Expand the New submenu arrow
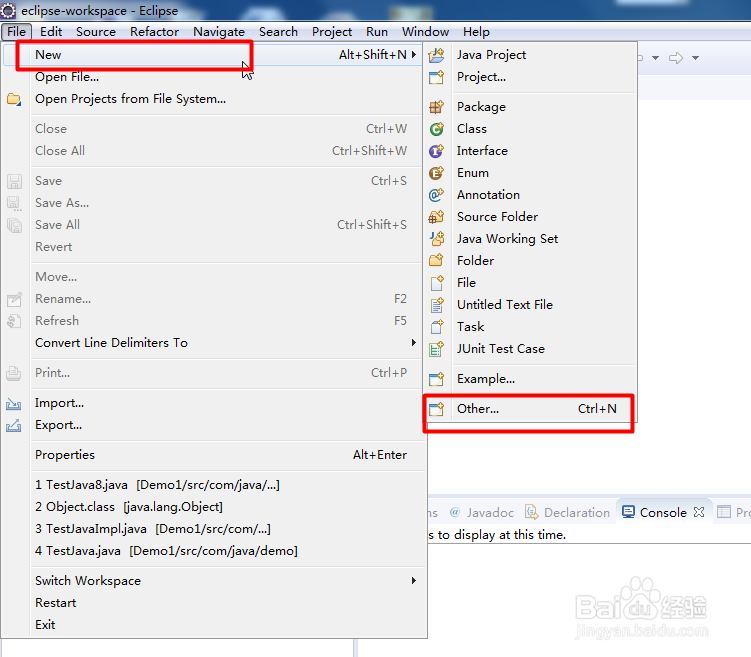Image resolution: width=751 pixels, height=657 pixels. [x=414, y=55]
